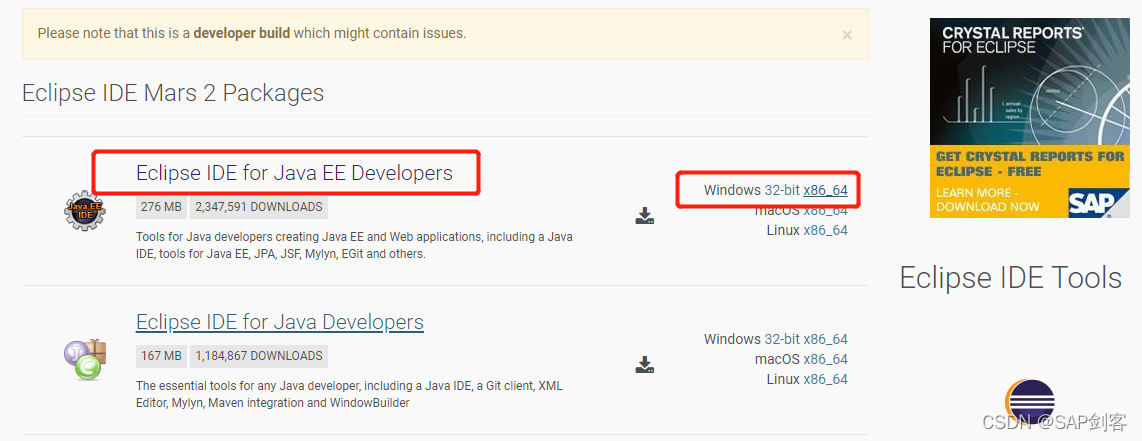The height and width of the screenshot is (441, 1142).
Task: Click the Java Developers package icon
Action: point(84,359)
